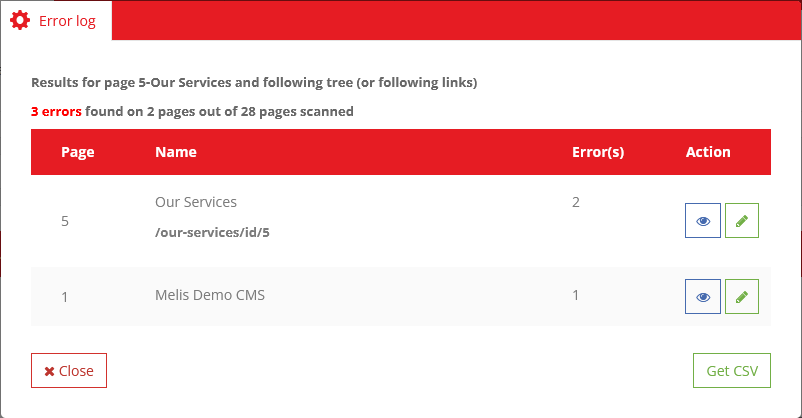Click the Action column header
The width and height of the screenshot is (802, 418).
(x=708, y=152)
